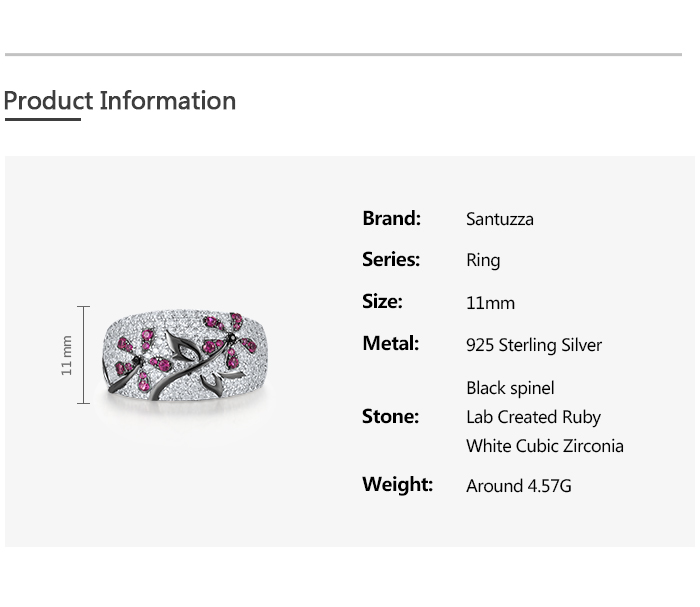
Task: Click the Size label
Action: [382, 301]
